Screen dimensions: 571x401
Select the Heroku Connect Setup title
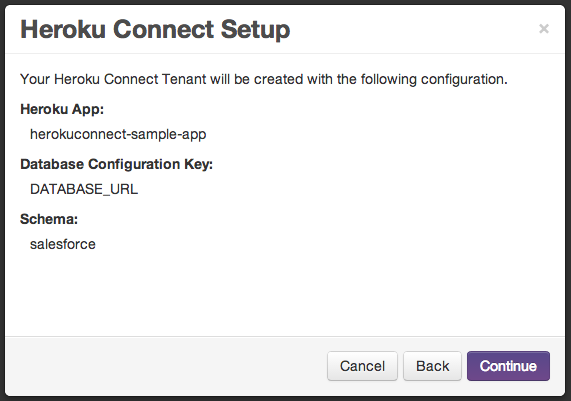point(155,29)
